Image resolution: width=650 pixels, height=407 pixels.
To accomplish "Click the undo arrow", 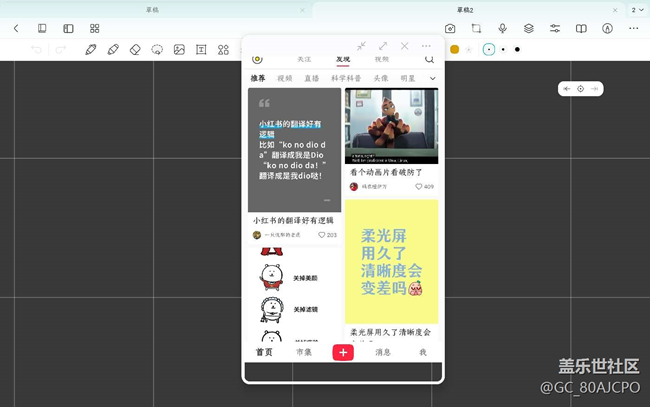I will coord(36,50).
